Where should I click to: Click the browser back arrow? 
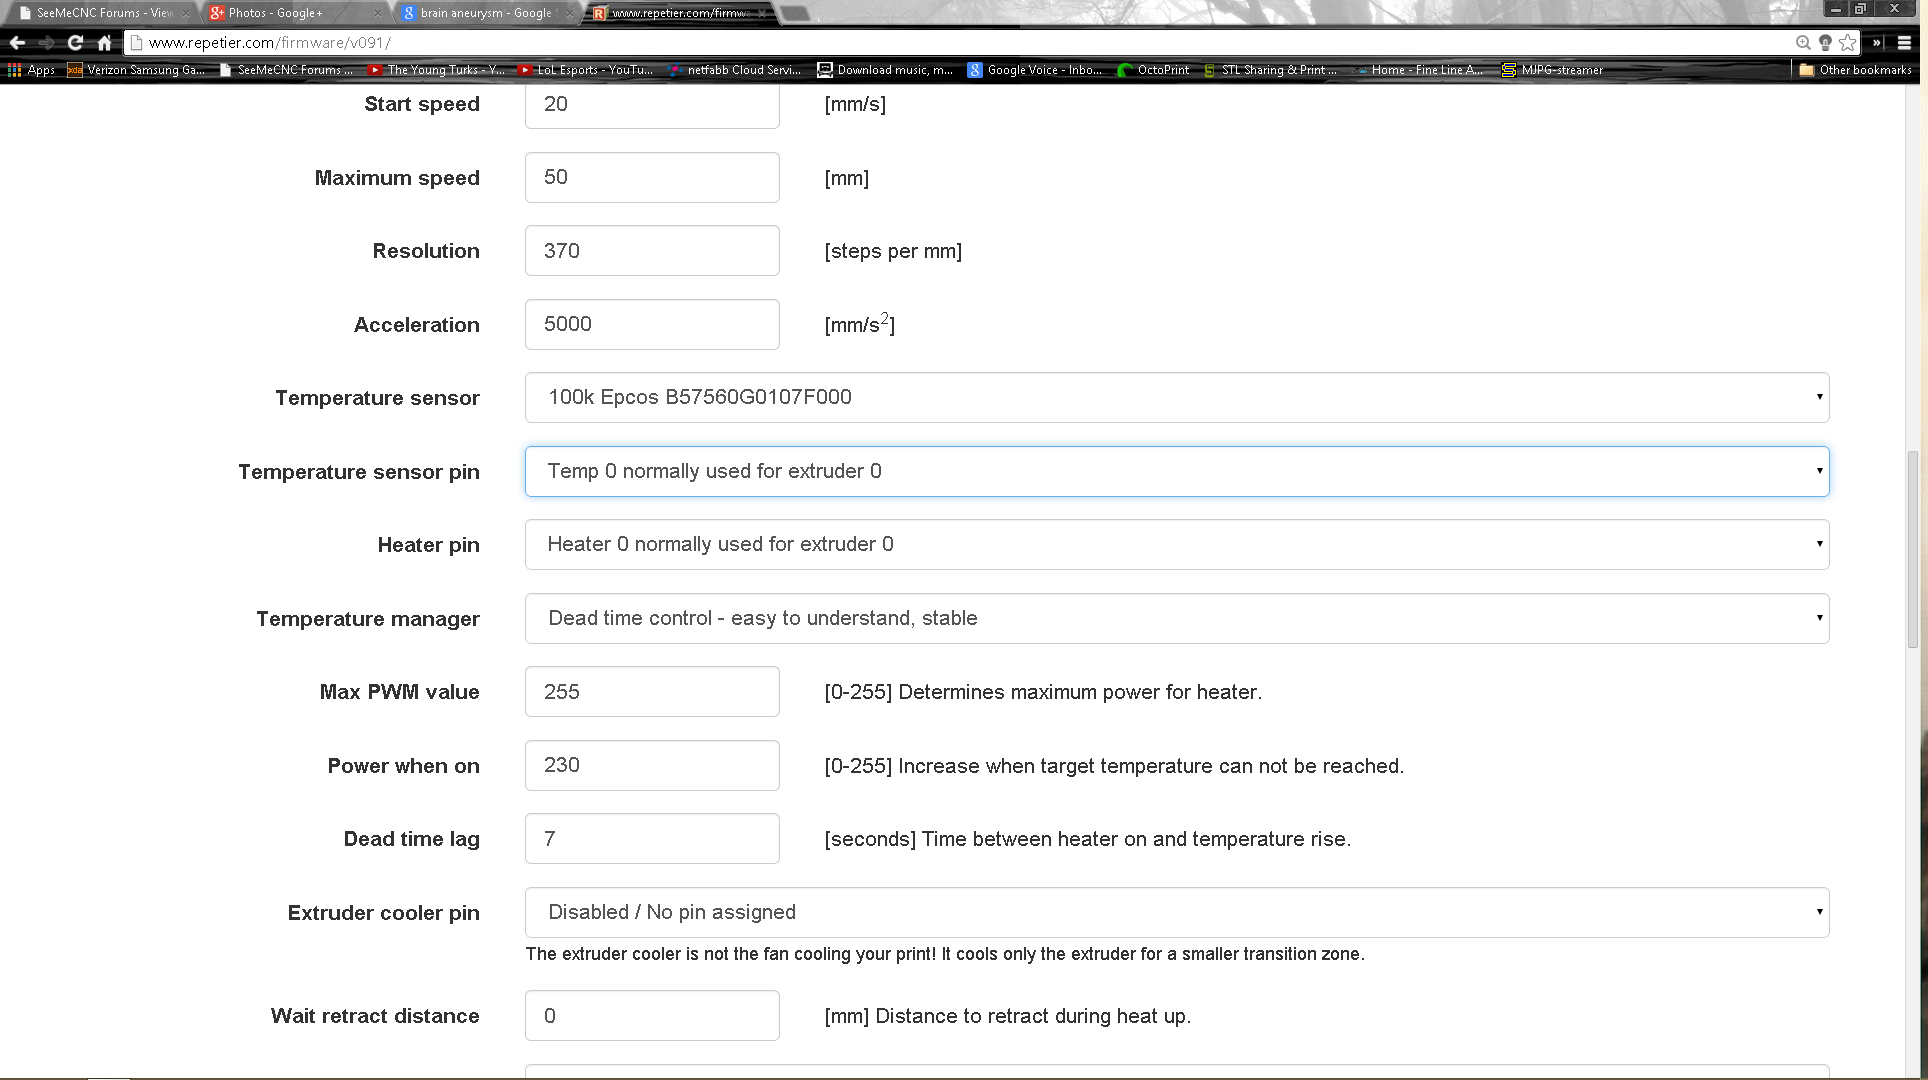(17, 42)
